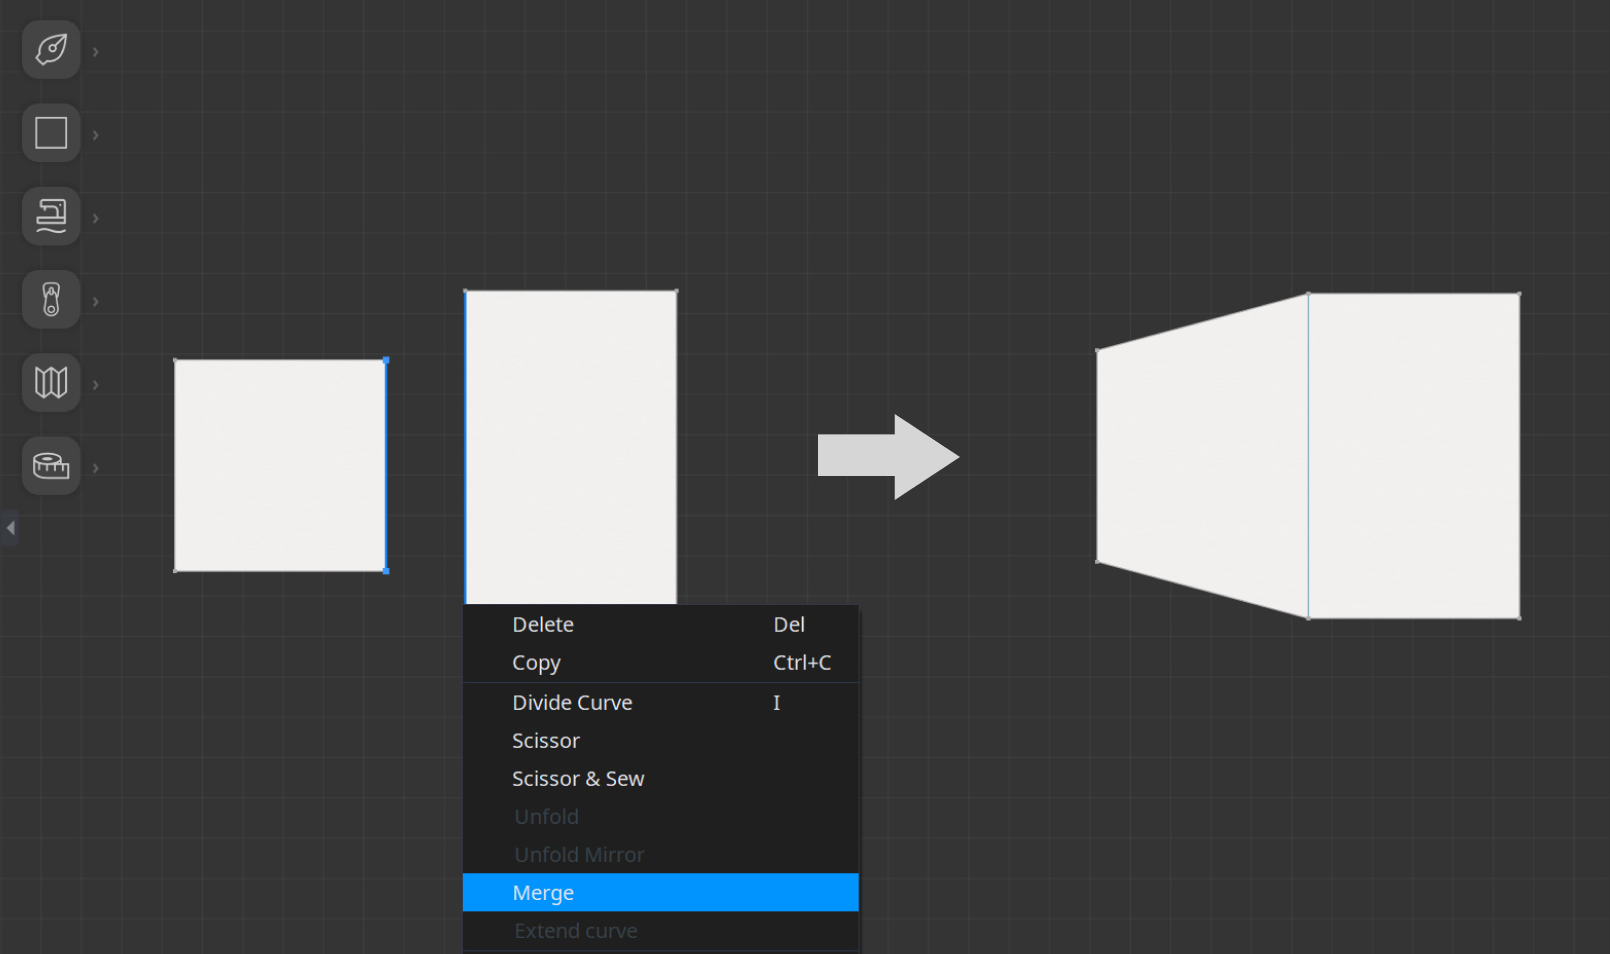Select the Fold pleat tool
This screenshot has height=954, width=1610.
51,382
